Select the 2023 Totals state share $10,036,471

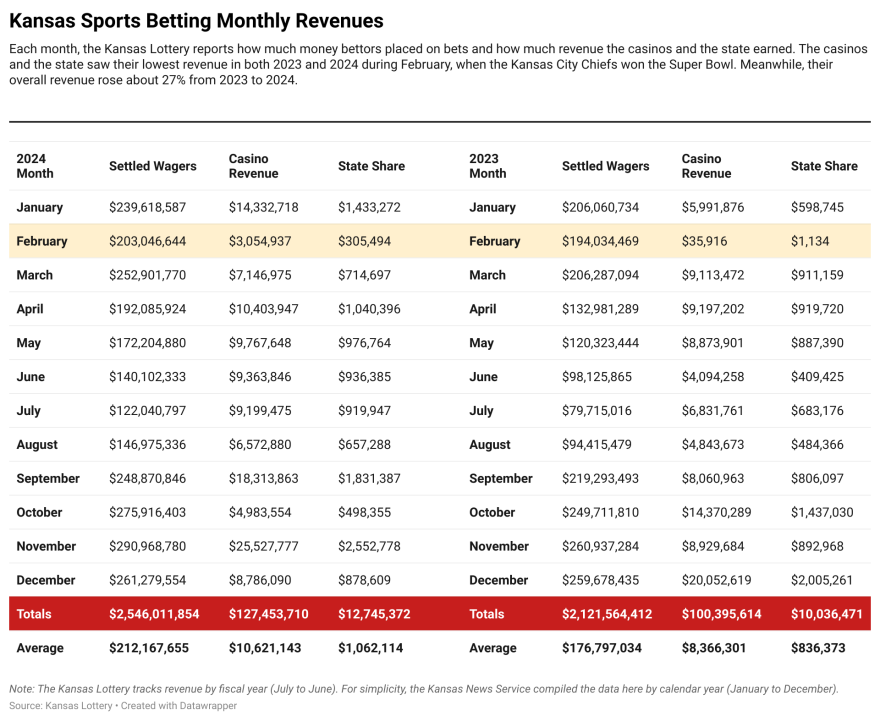(826, 614)
